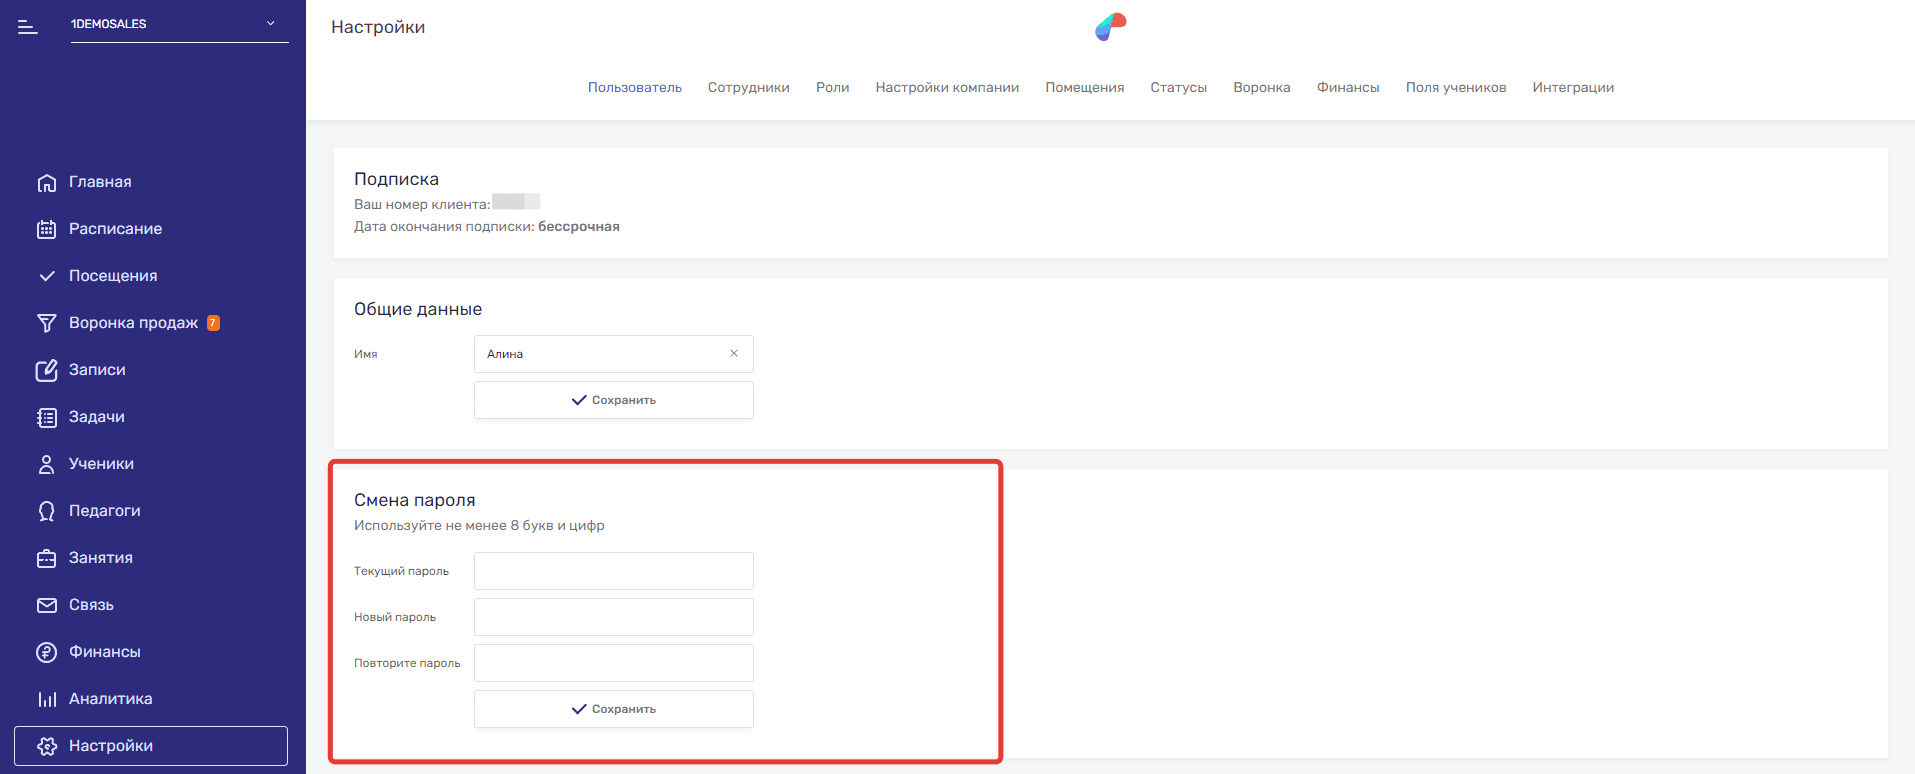Open the Интеграции tab
The height and width of the screenshot is (774, 1915).
(x=1572, y=88)
